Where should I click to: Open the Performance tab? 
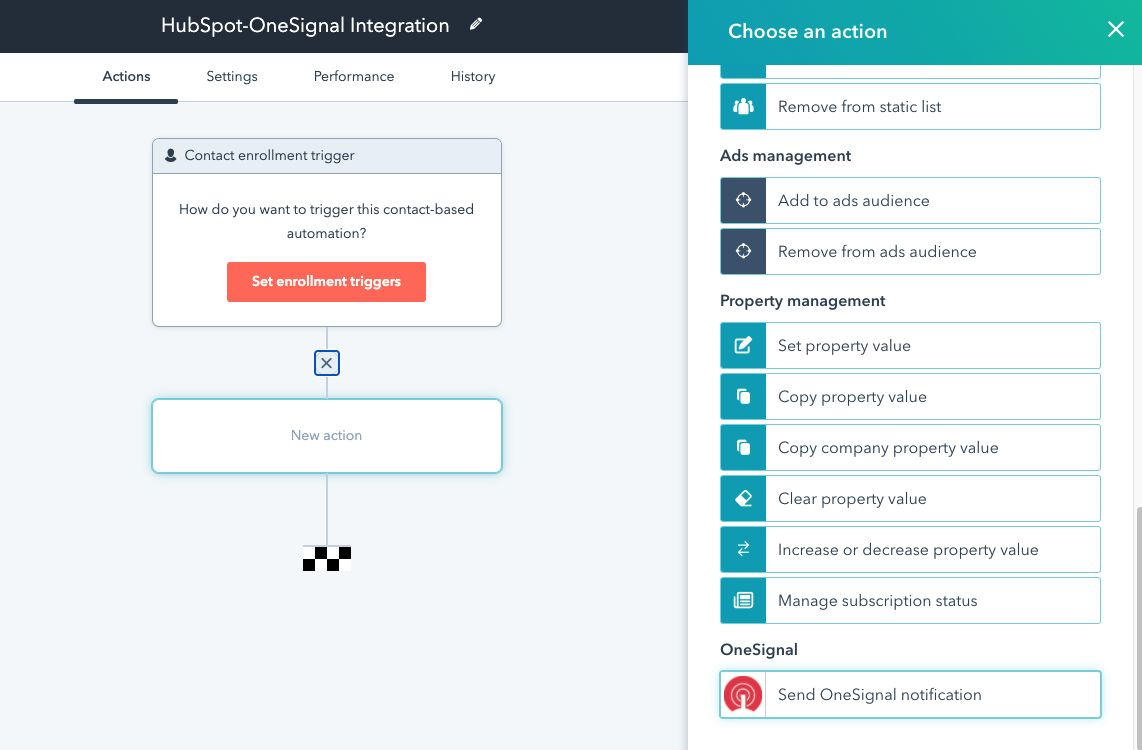click(354, 76)
